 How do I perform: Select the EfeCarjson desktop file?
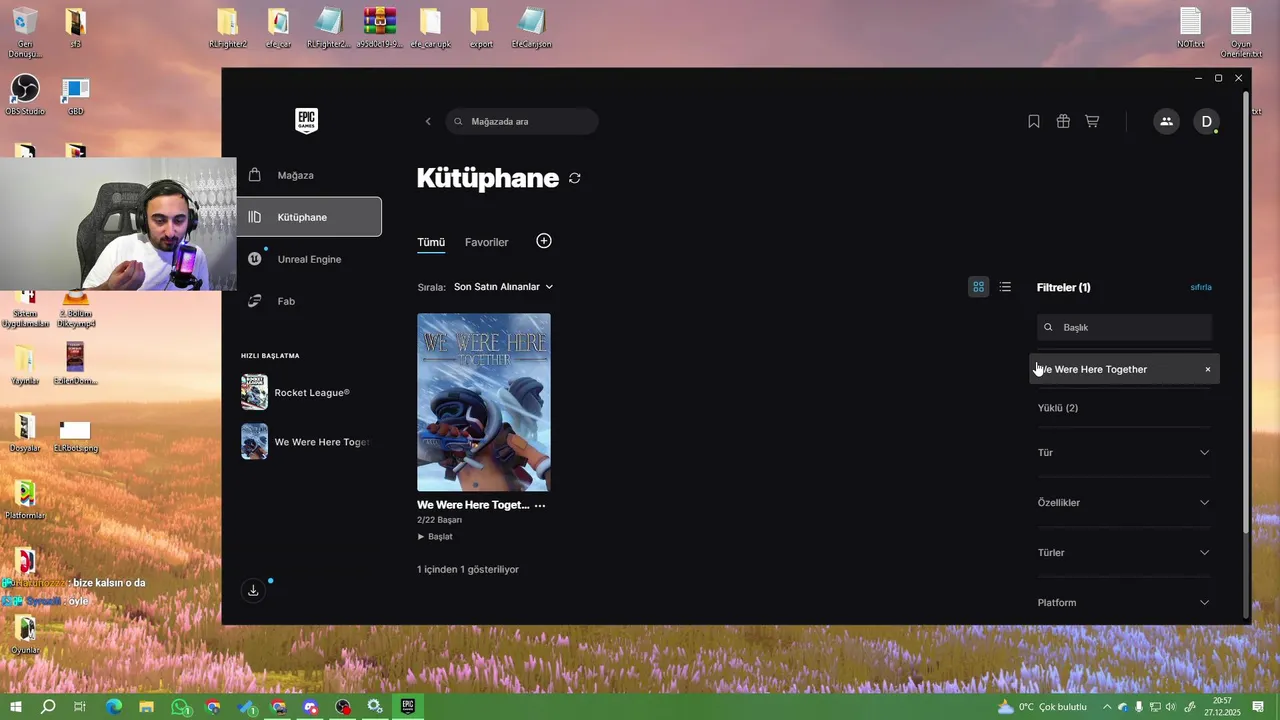click(x=531, y=28)
